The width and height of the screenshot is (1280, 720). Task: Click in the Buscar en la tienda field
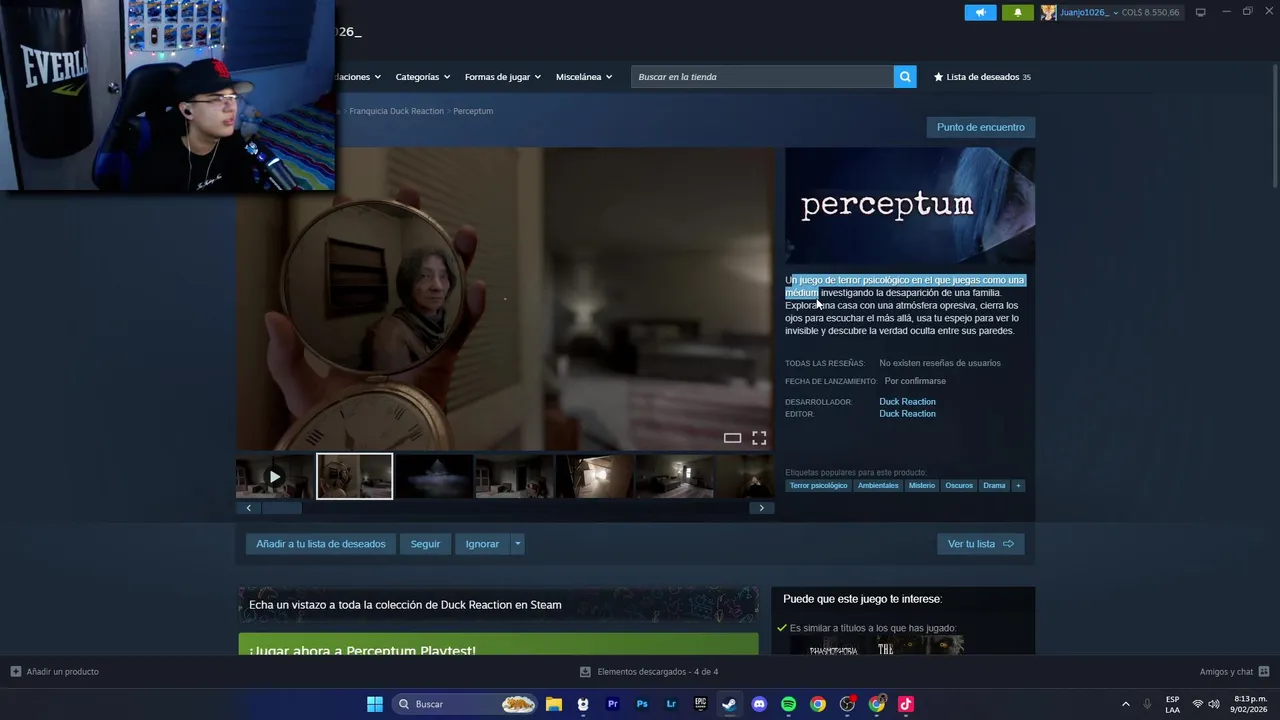pyautogui.click(x=762, y=77)
